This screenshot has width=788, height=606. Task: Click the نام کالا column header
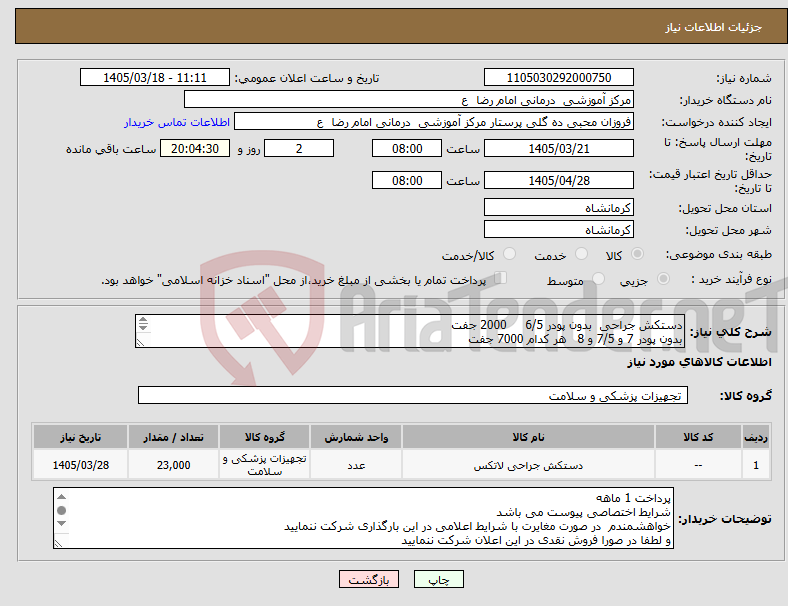click(x=528, y=437)
